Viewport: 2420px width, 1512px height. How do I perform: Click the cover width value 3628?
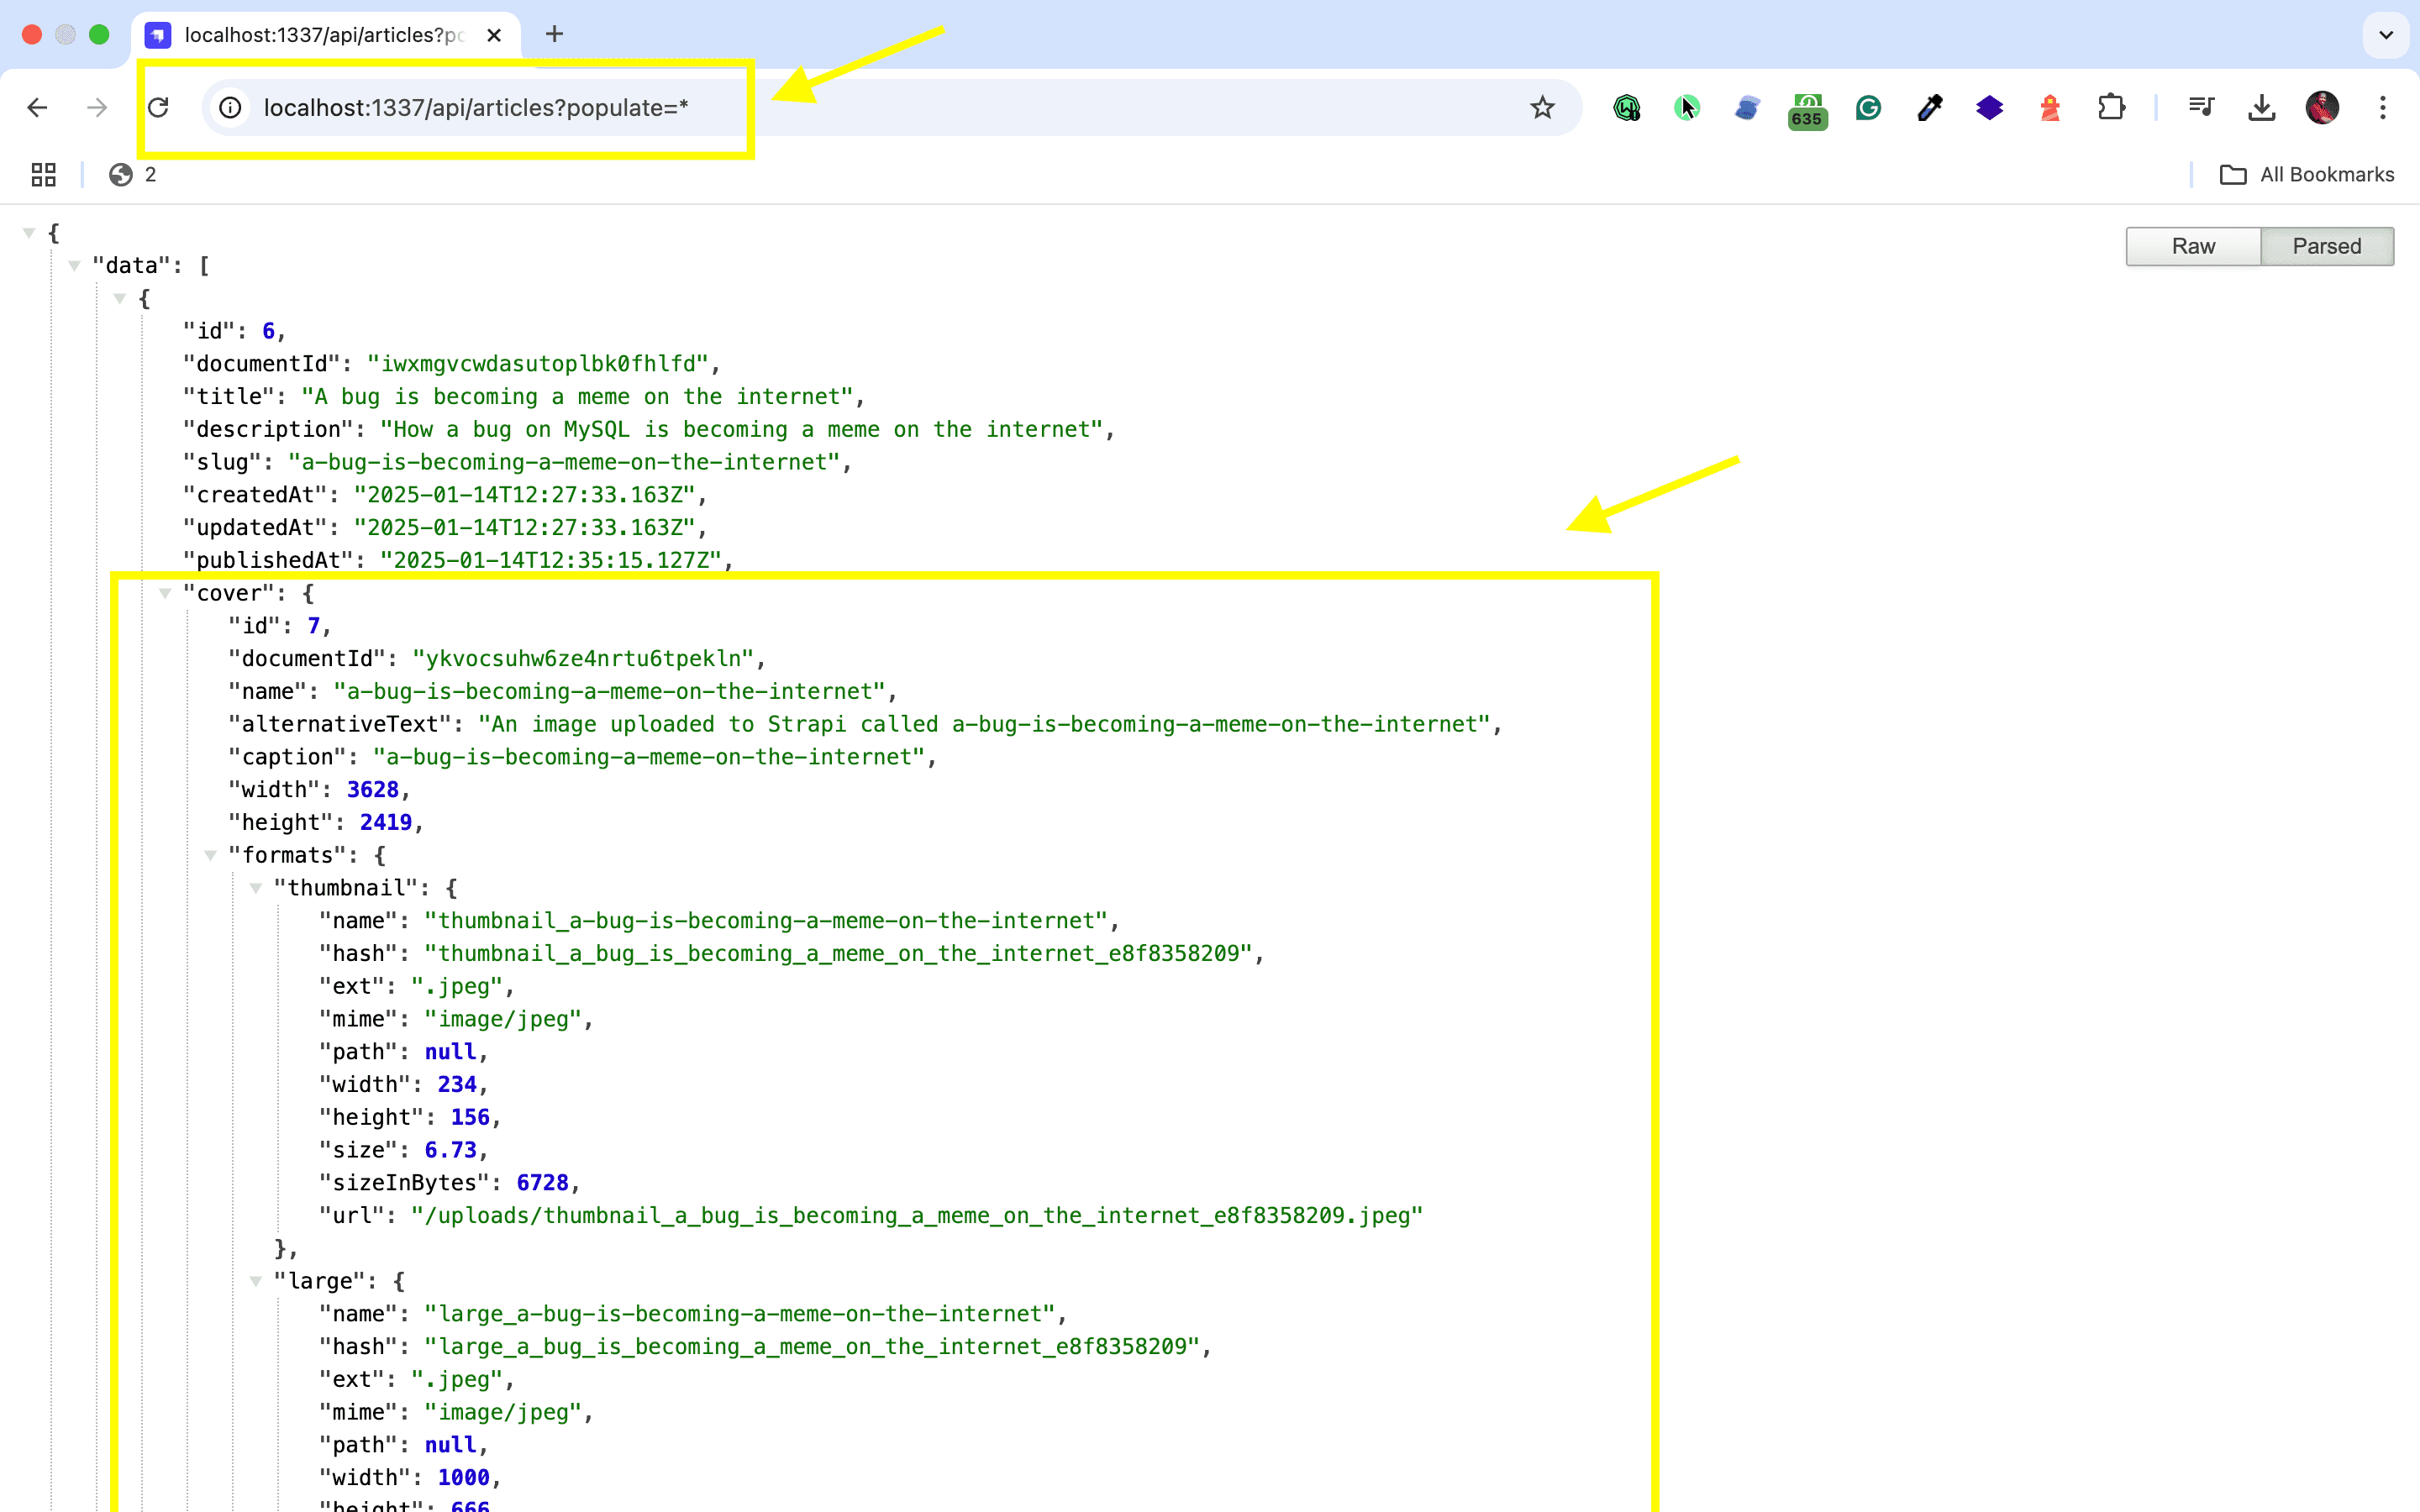pyautogui.click(x=373, y=790)
